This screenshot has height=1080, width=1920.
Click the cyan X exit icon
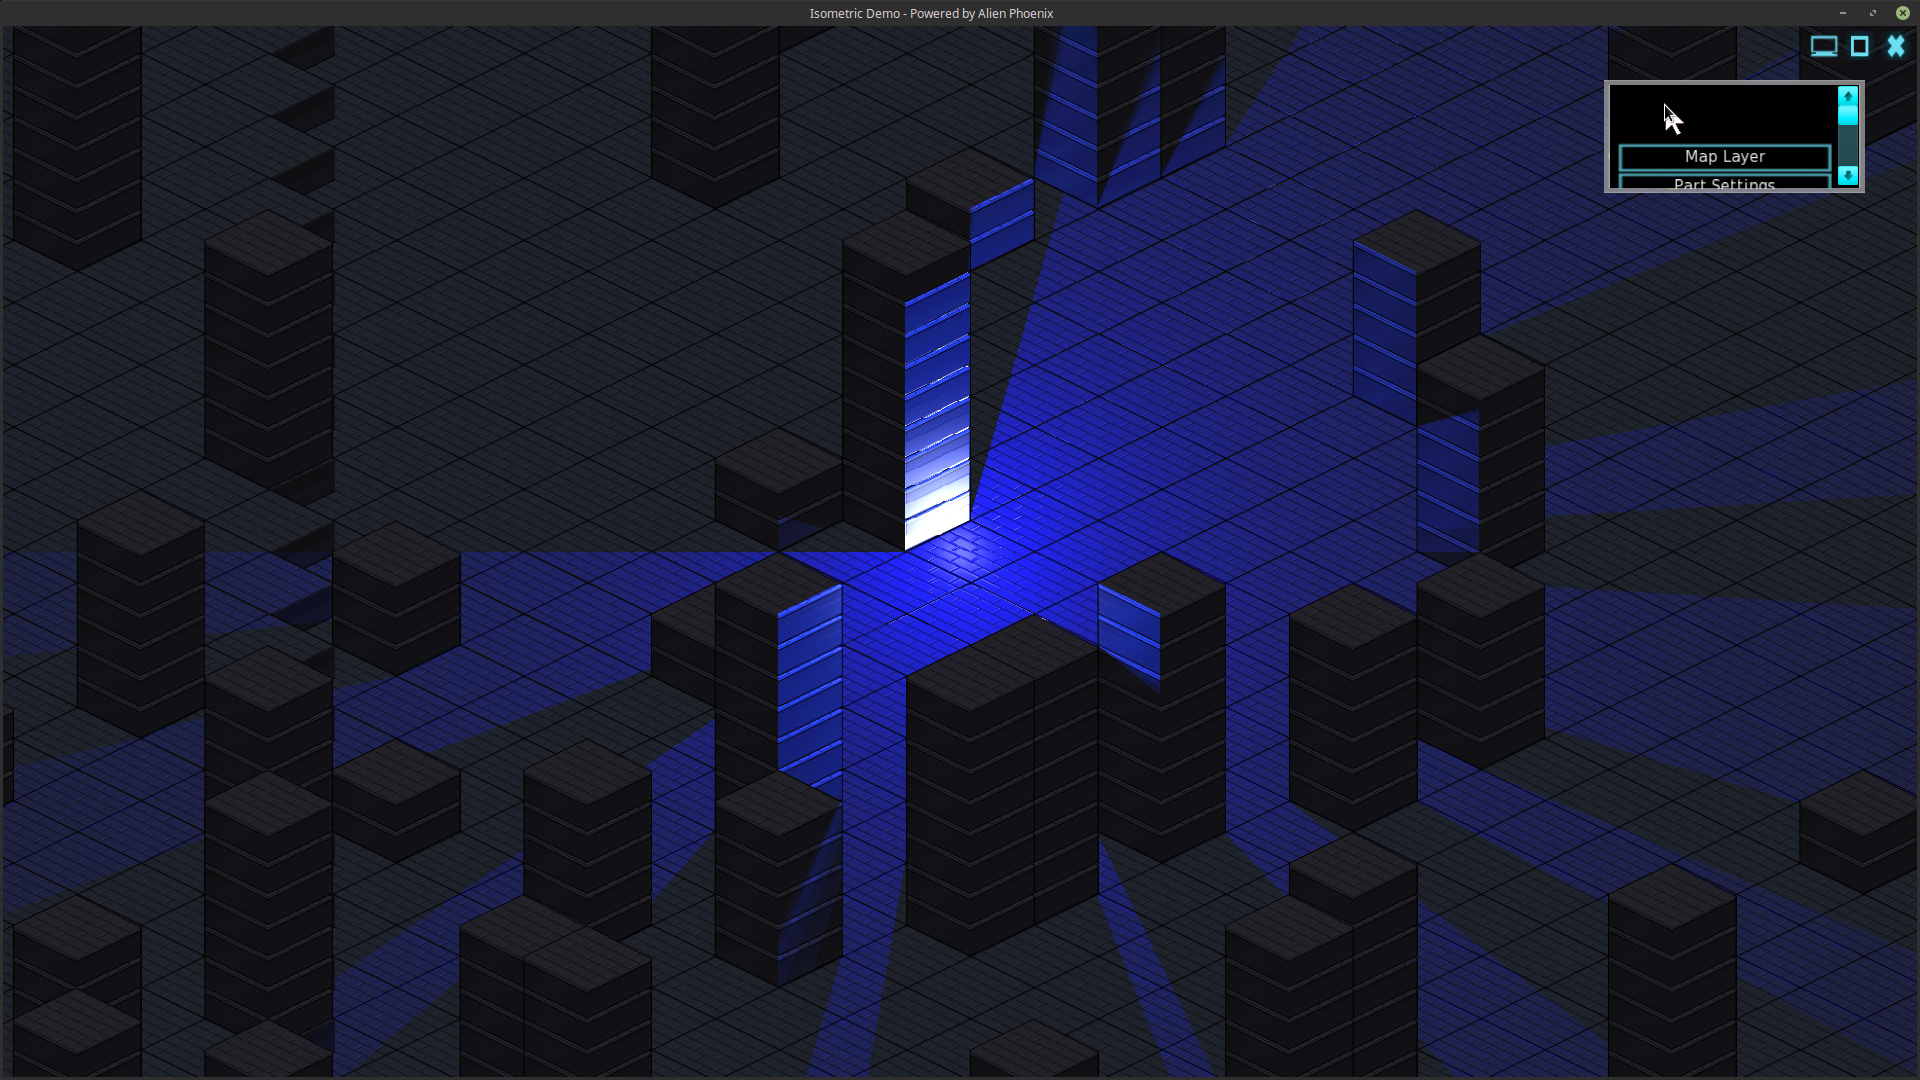point(1896,46)
